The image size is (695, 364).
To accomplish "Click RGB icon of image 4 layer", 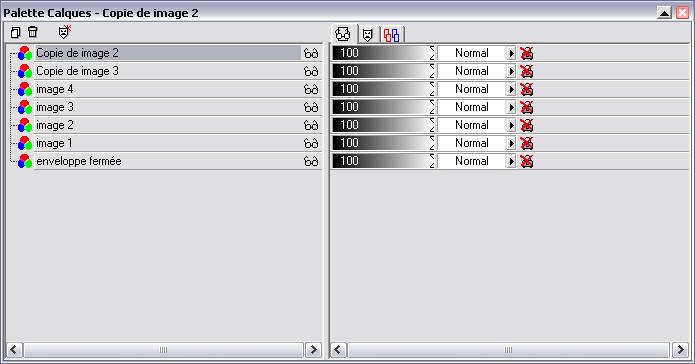I will 25,89.
